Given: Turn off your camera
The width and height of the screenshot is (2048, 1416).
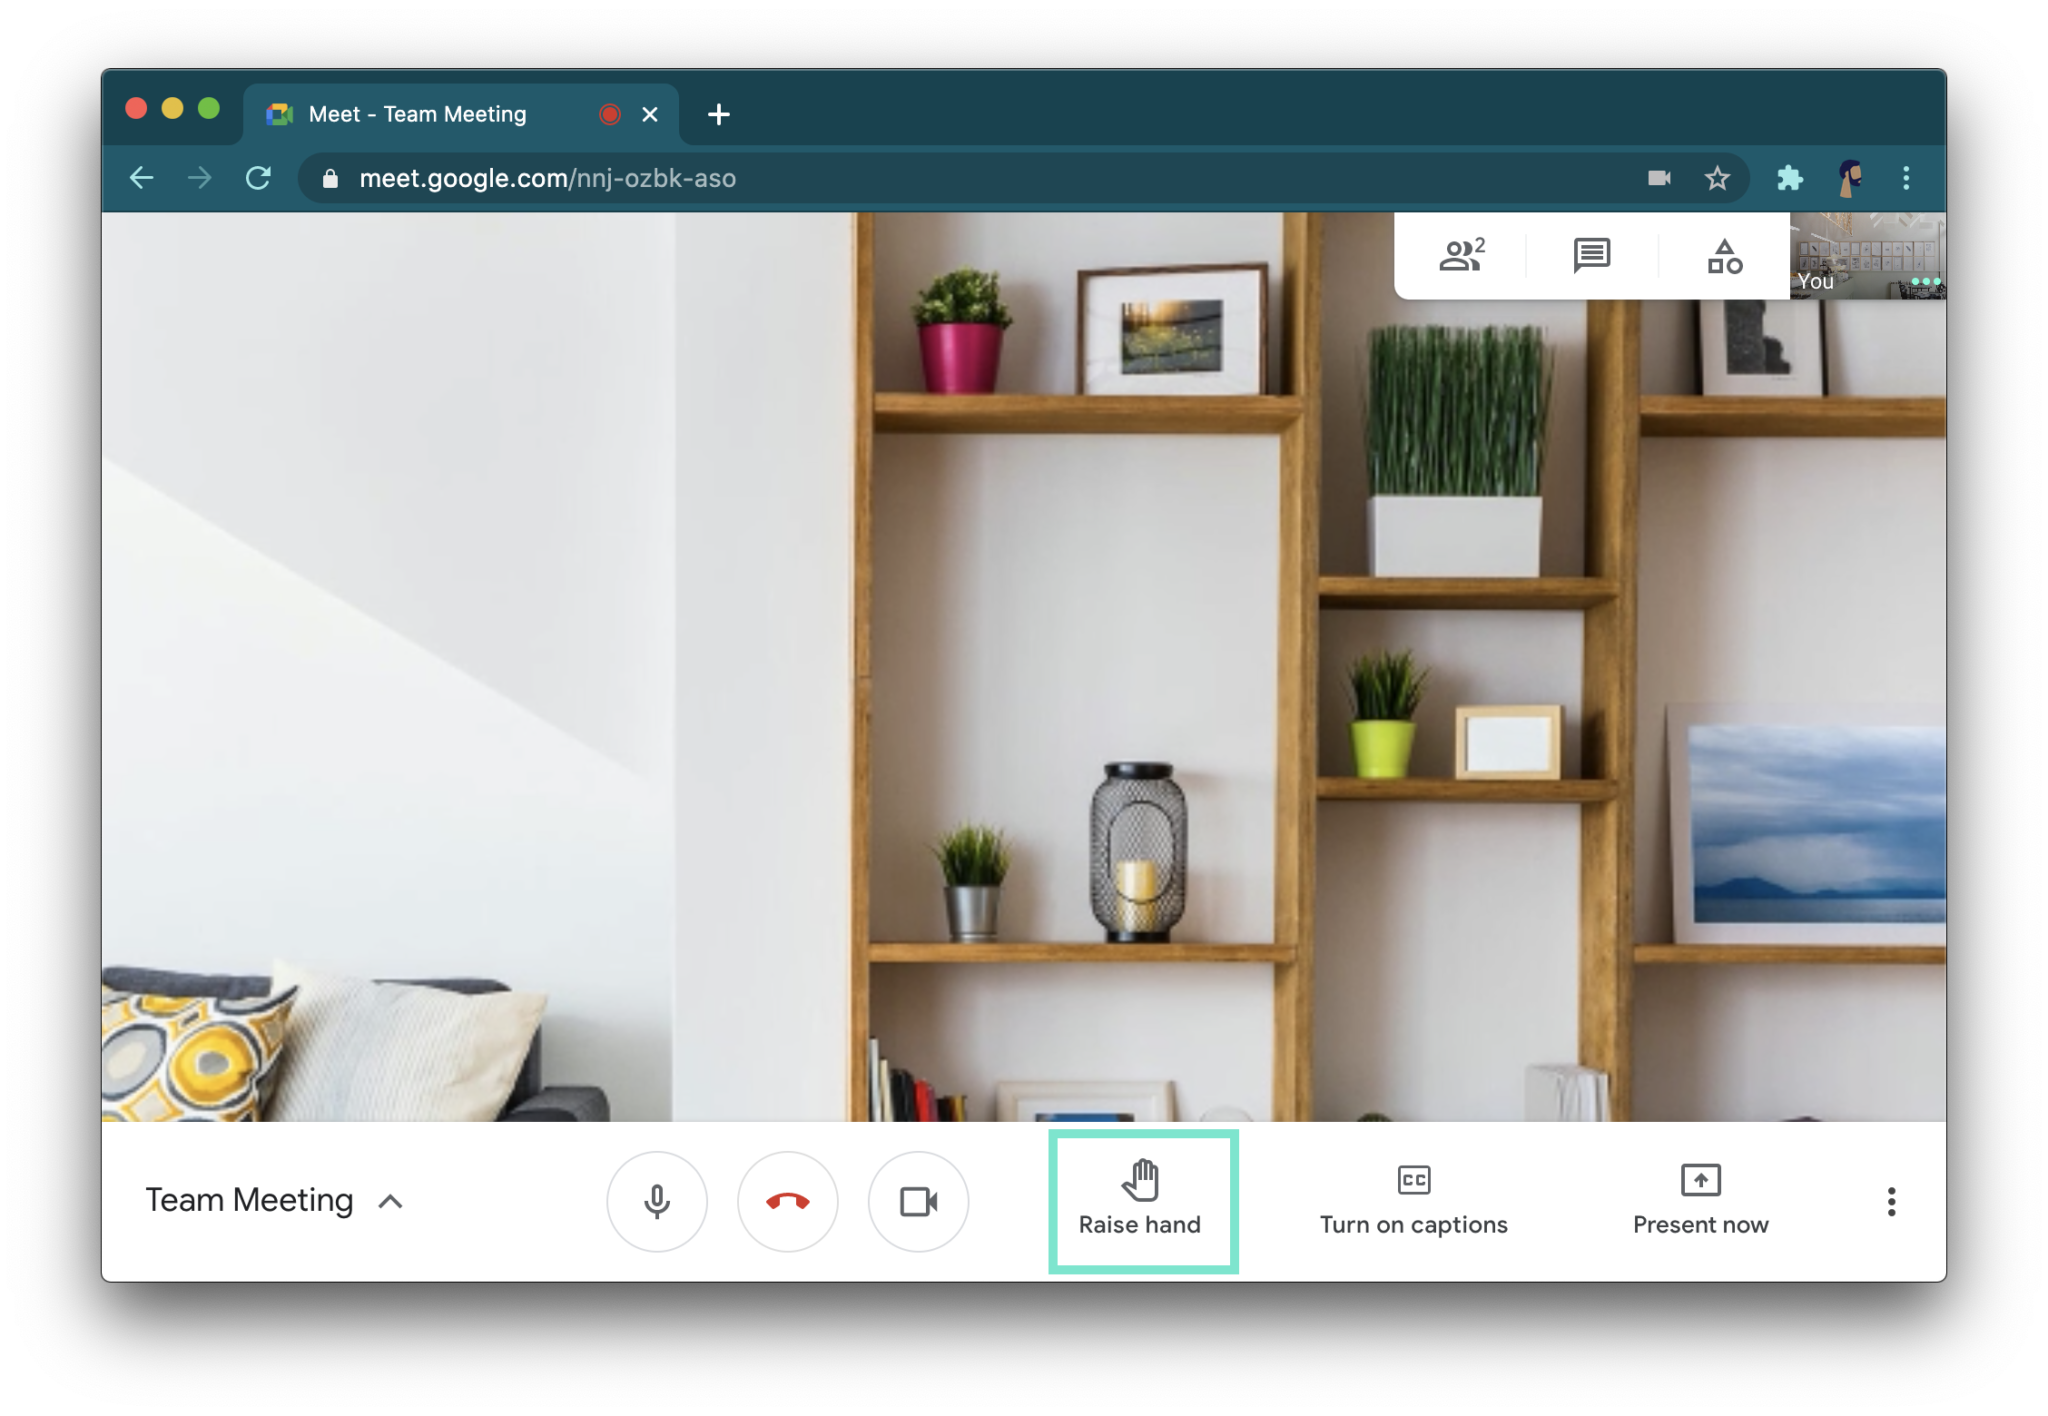Looking at the screenshot, I should click(x=919, y=1202).
